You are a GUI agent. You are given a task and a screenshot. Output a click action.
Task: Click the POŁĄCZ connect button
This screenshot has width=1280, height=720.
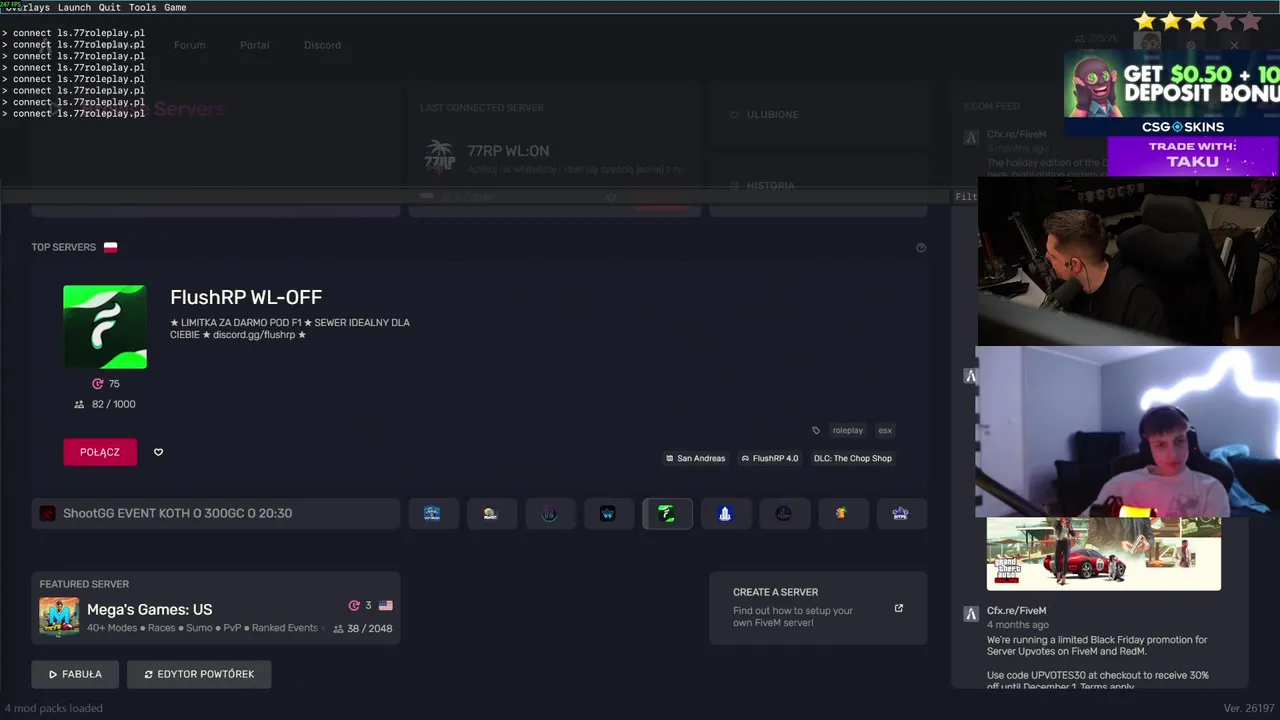click(100, 452)
